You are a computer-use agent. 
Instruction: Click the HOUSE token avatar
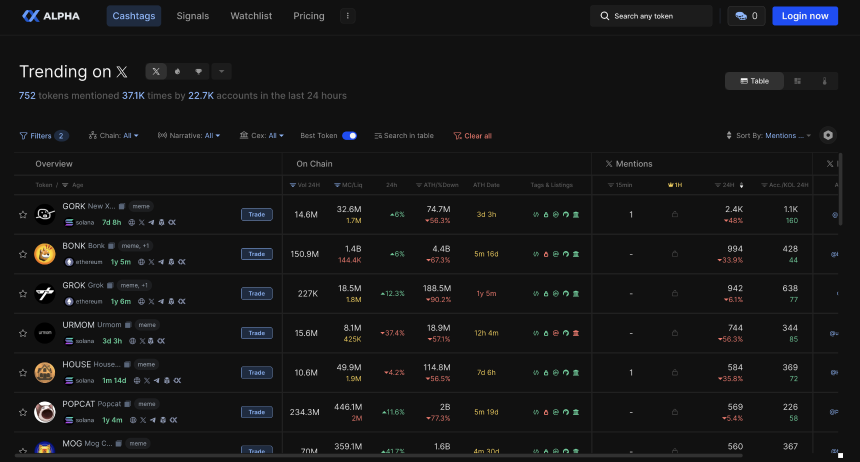pos(45,373)
